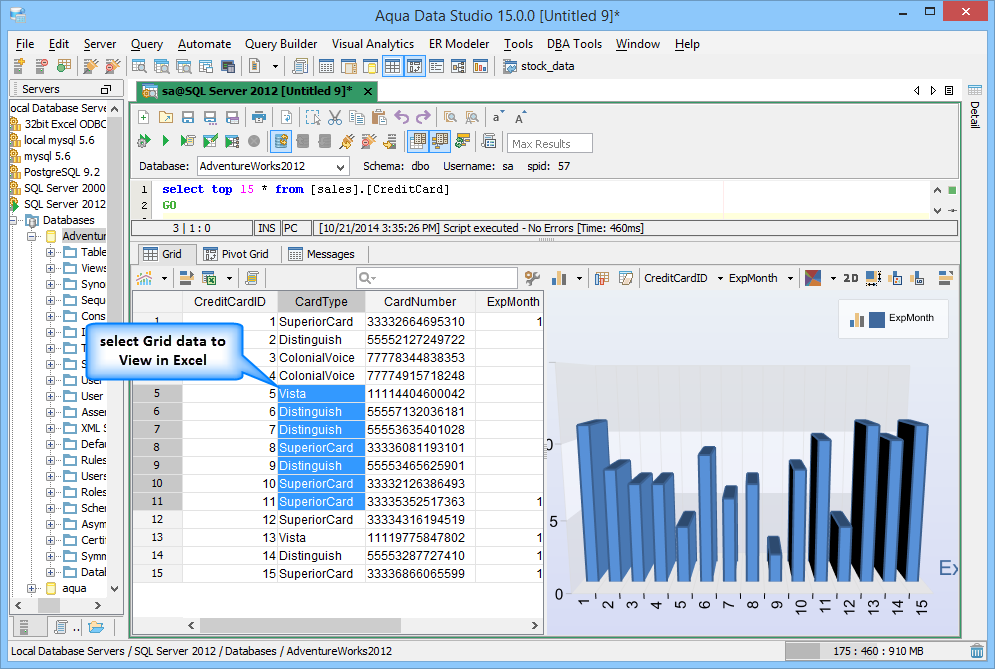Expand the aqua database tree node
995x669 pixels.
[x=32, y=588]
